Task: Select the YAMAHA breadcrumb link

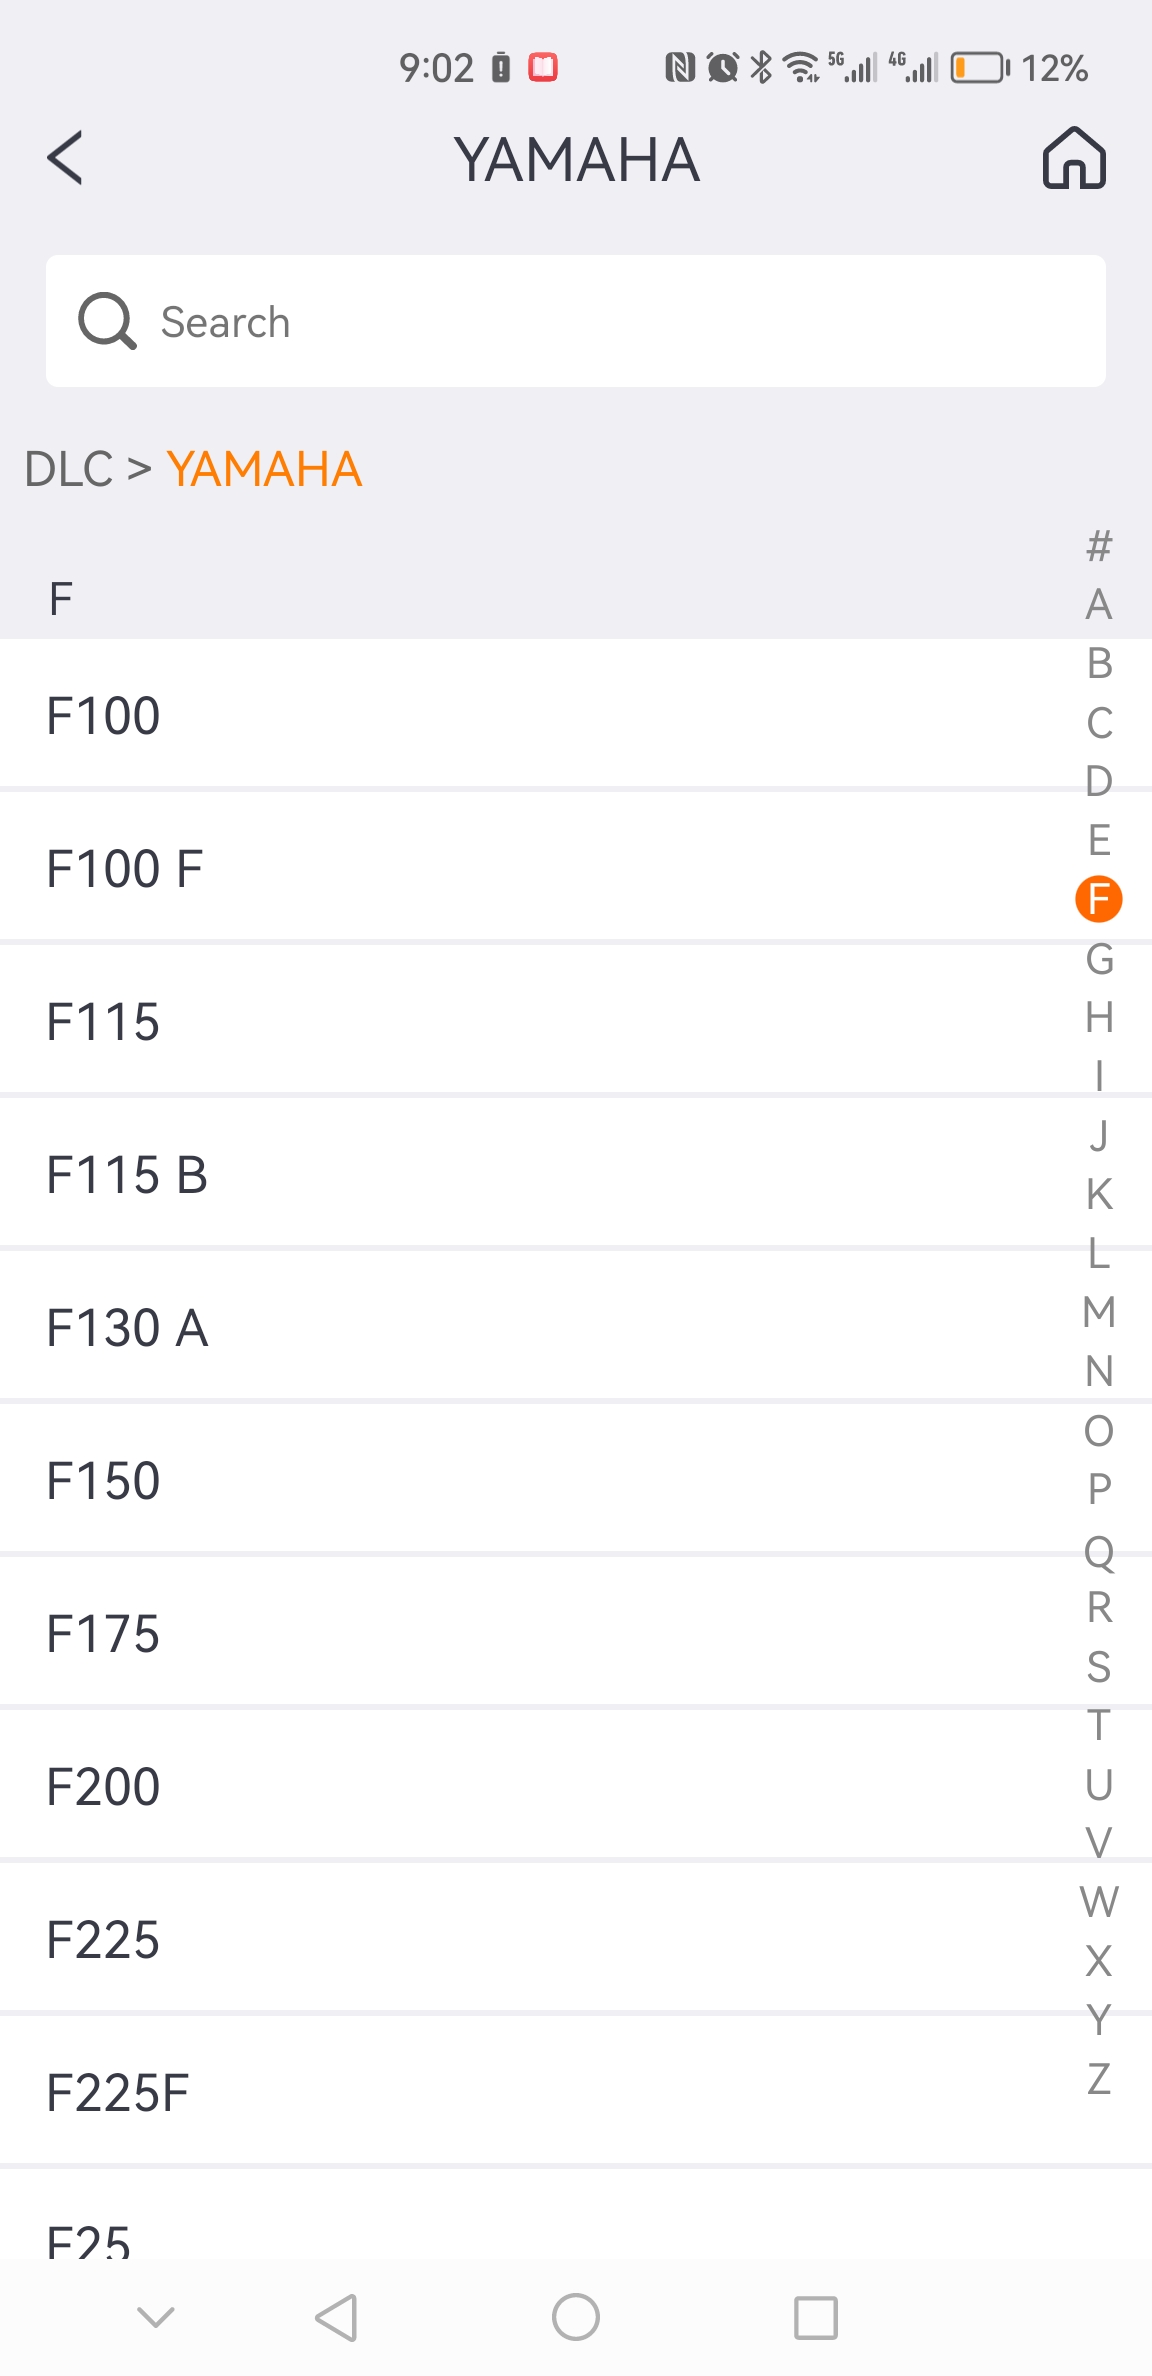Action: [x=264, y=469]
